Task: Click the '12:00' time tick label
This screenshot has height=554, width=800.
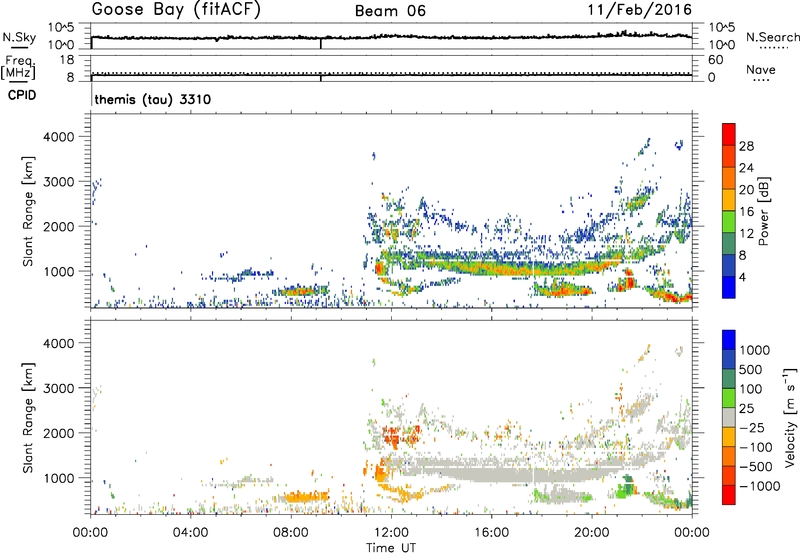Action: [x=391, y=533]
